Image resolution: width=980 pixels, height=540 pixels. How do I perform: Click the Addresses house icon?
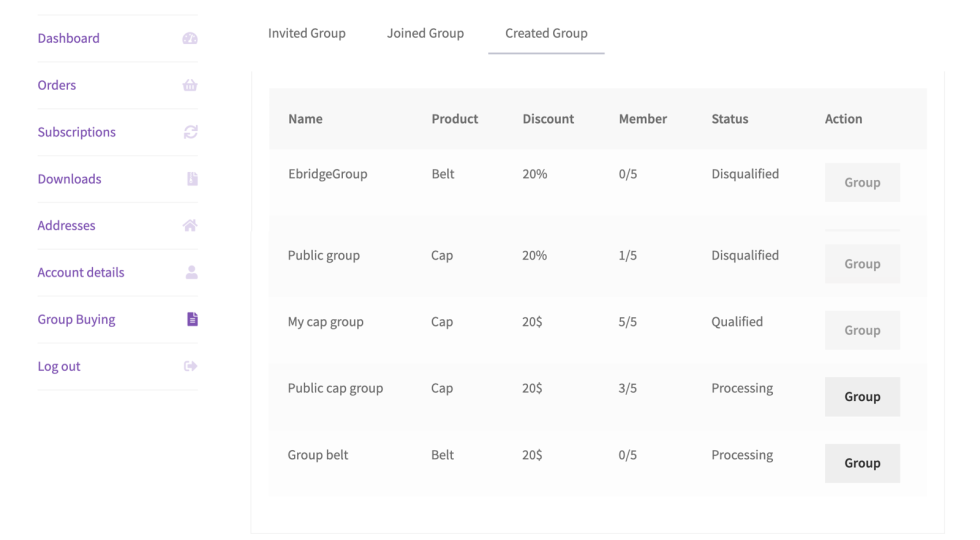(190, 226)
